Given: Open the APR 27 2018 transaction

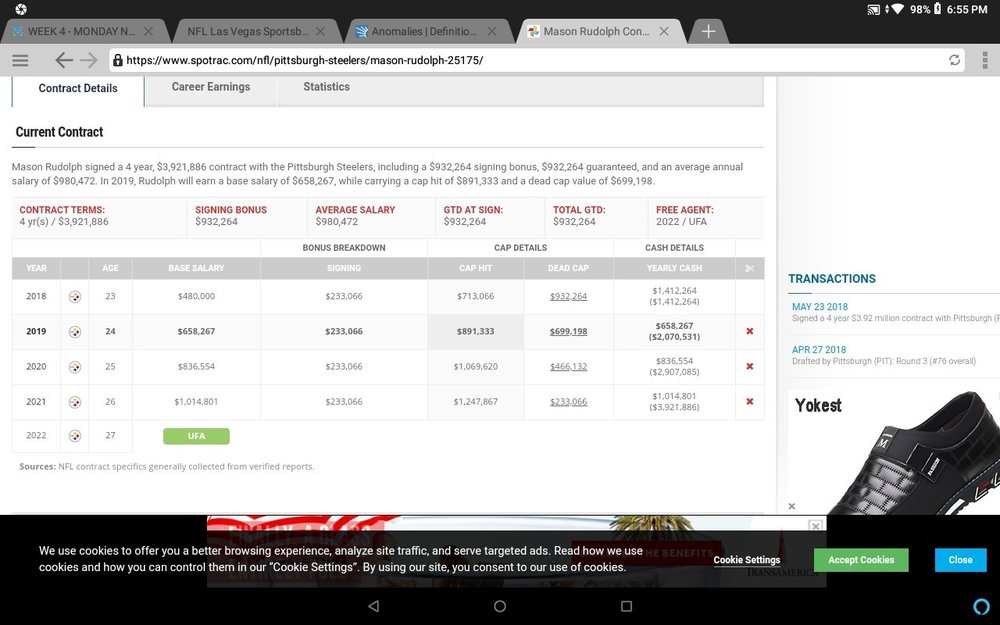Looking at the screenshot, I should (819, 349).
